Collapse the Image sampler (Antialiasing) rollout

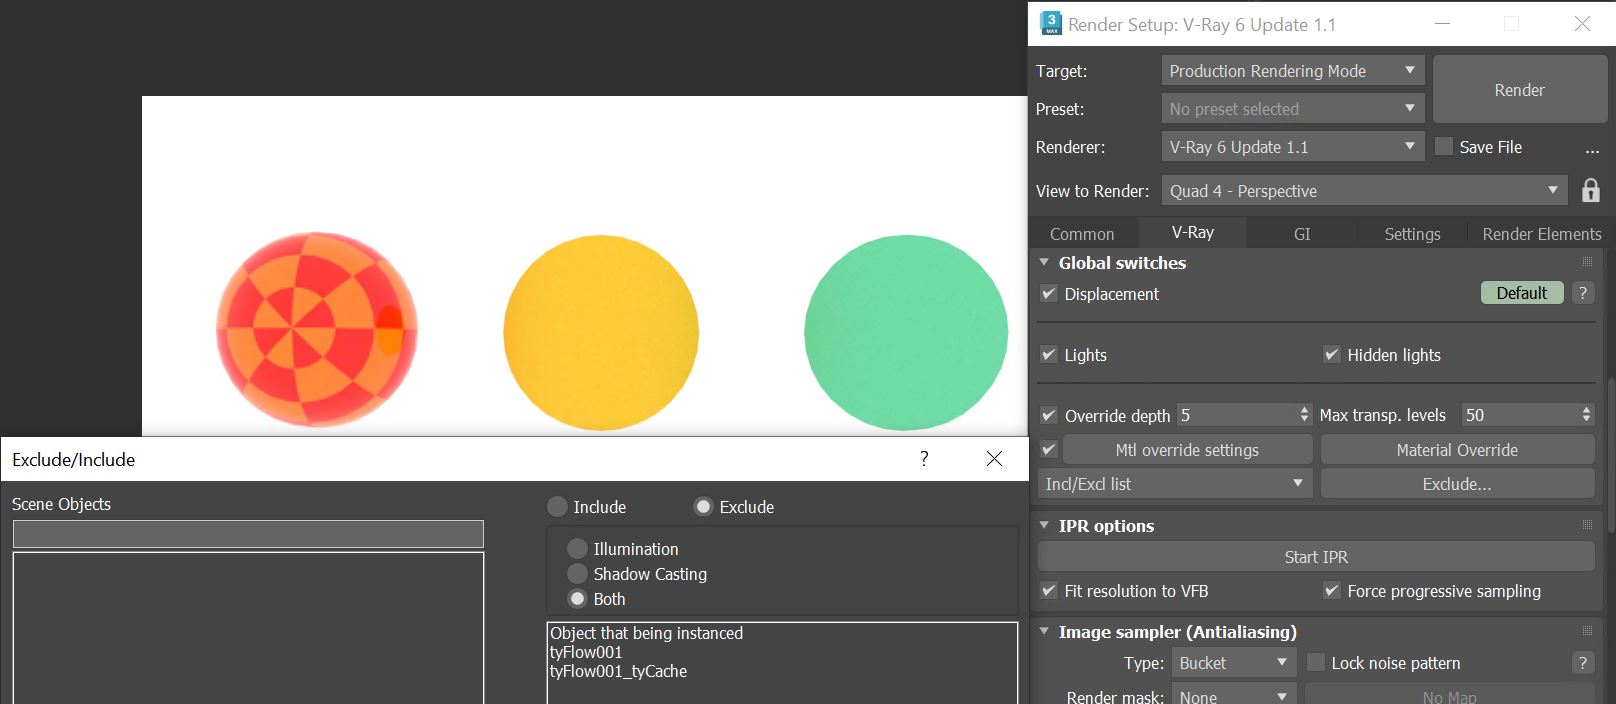coord(1044,632)
